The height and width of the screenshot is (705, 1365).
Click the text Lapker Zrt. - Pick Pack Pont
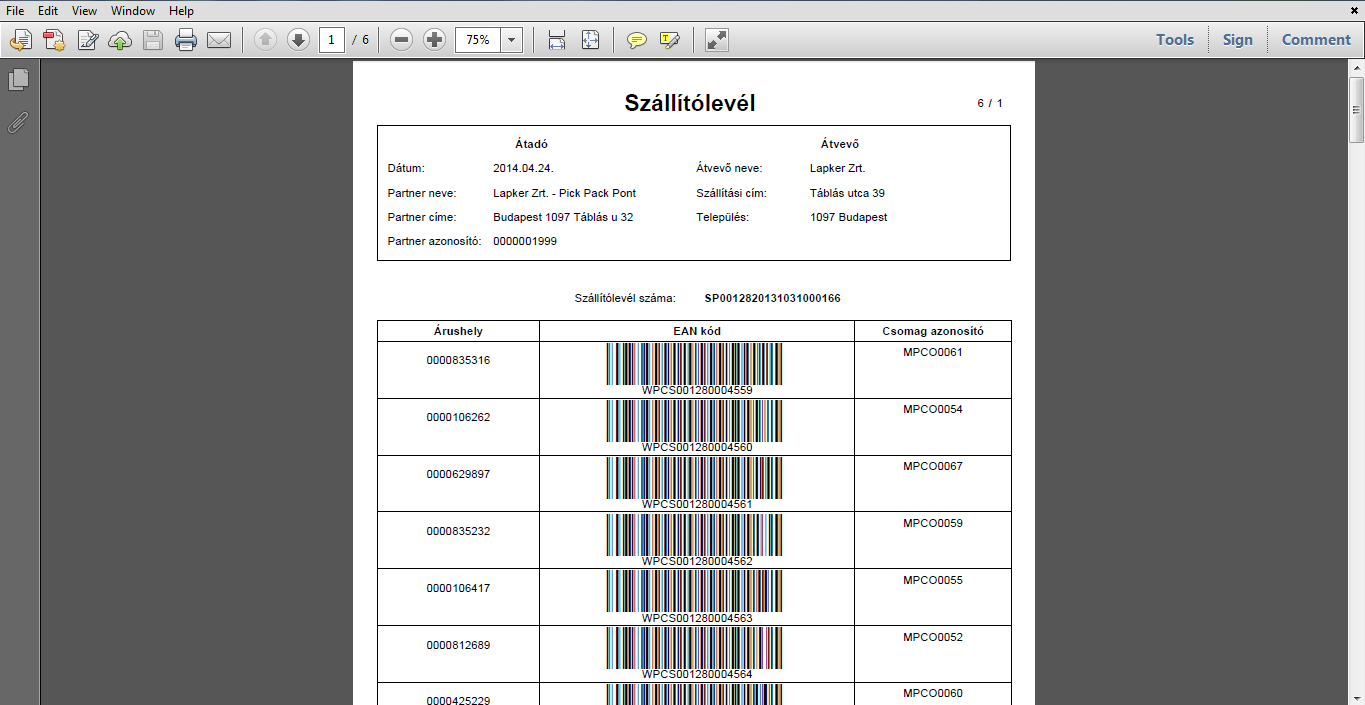click(564, 193)
